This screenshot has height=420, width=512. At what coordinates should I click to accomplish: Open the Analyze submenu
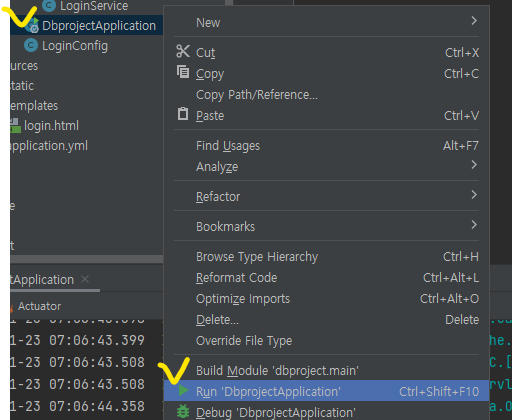(x=326, y=166)
